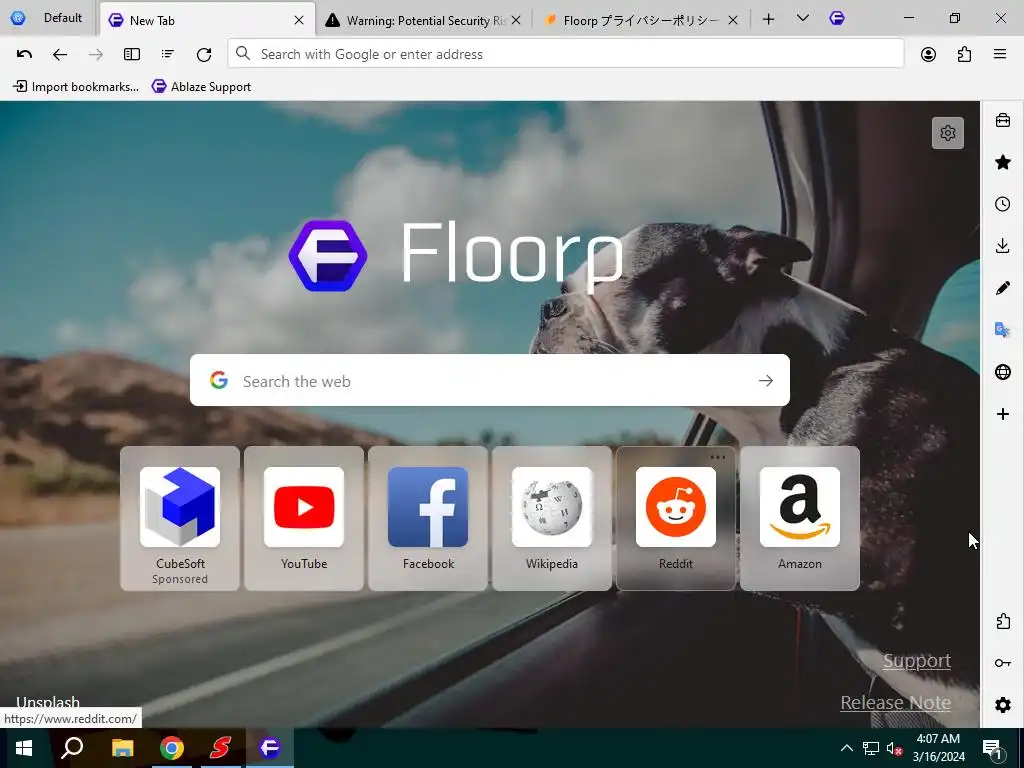Open Windows taskbar search
Viewport: 1024px width, 768px height.
[72, 748]
